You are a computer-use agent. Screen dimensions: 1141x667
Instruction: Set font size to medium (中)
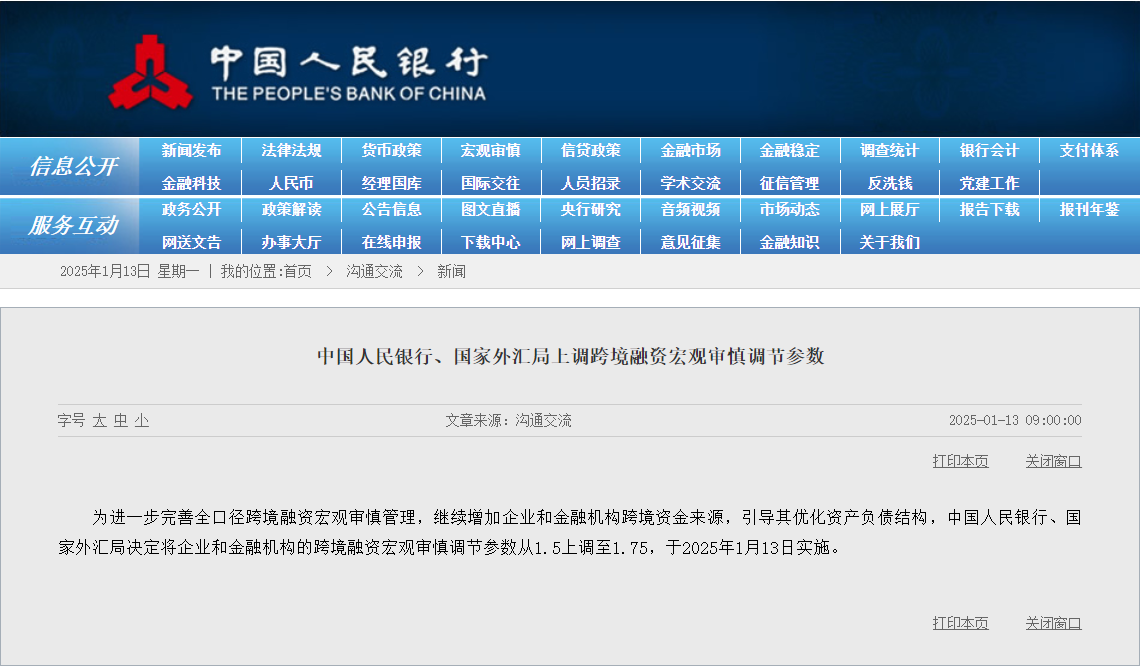click(x=120, y=421)
